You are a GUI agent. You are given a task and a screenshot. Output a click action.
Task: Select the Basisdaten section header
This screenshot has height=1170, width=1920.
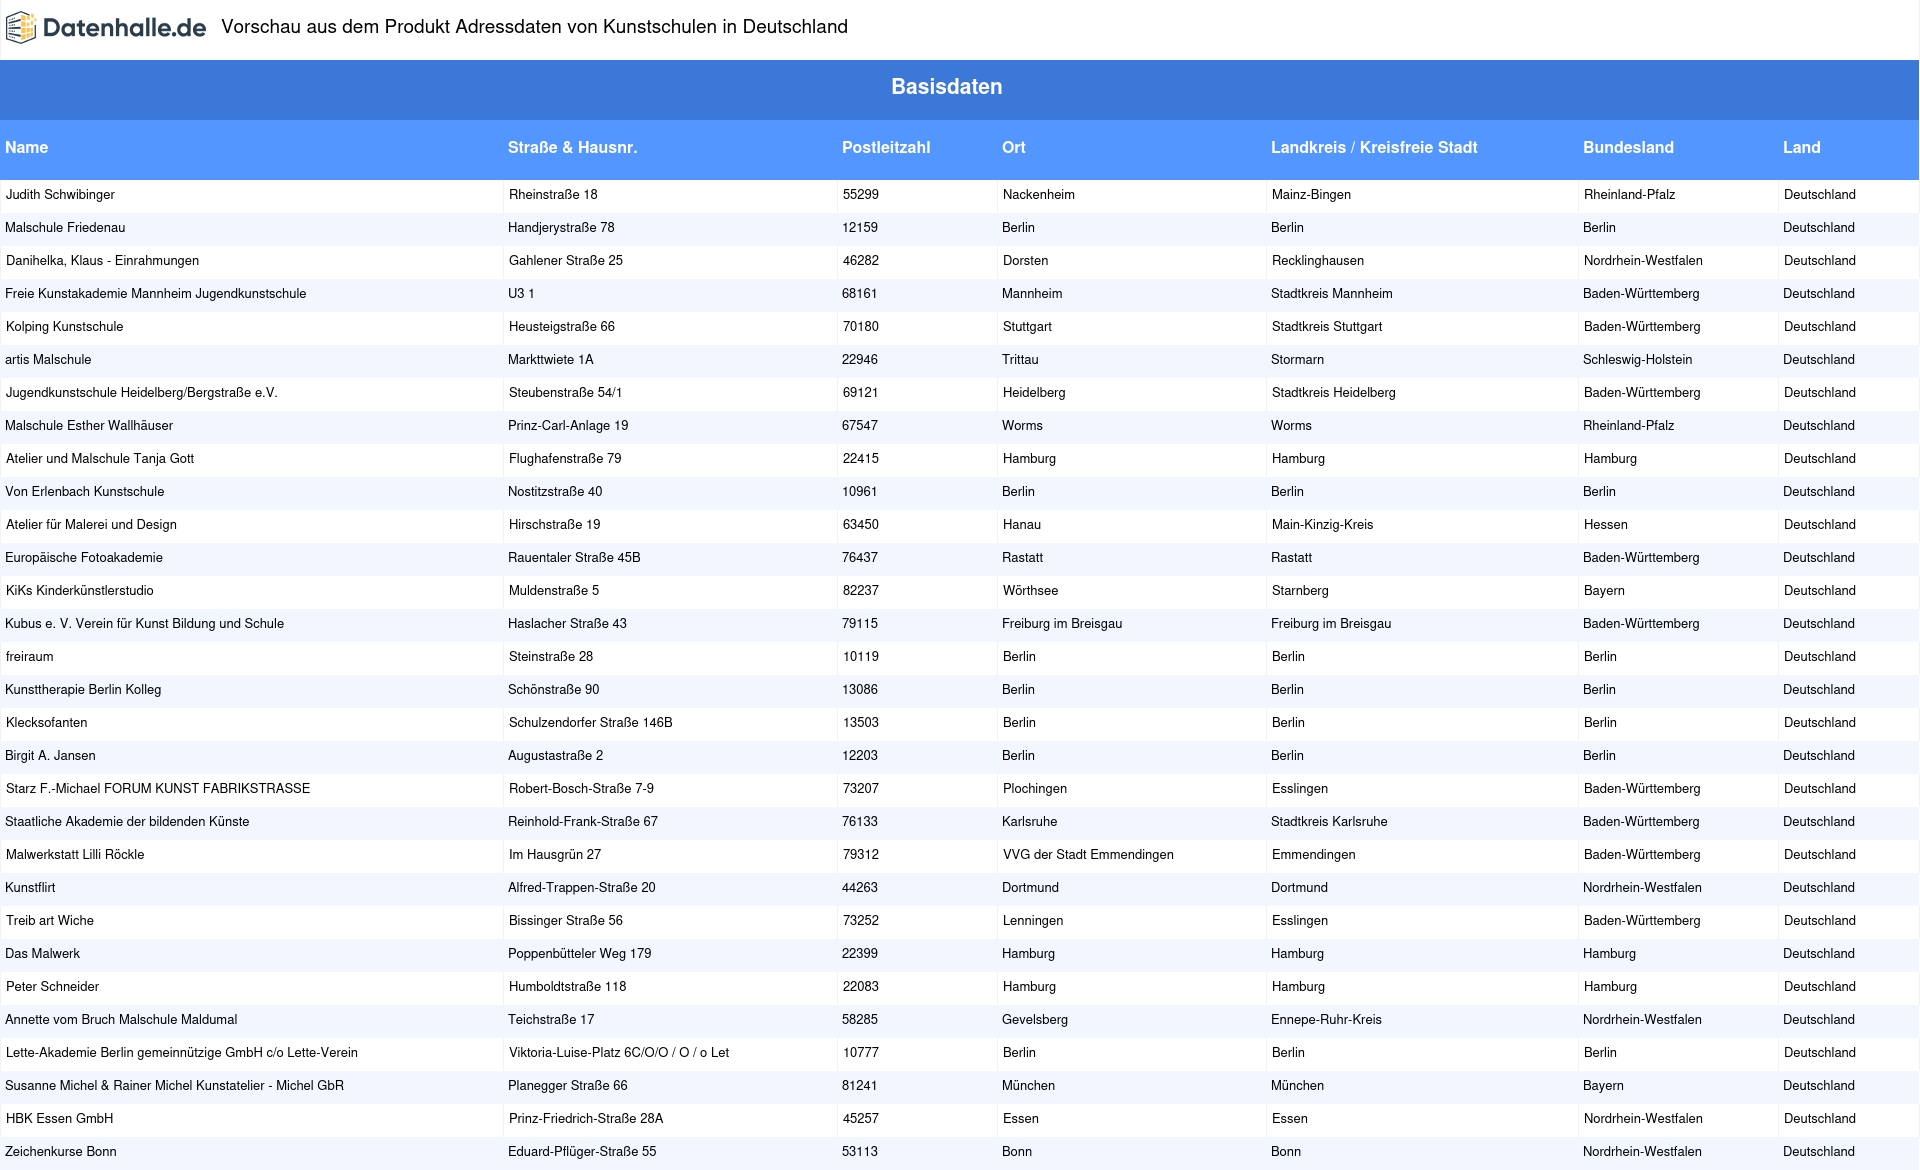(x=947, y=87)
